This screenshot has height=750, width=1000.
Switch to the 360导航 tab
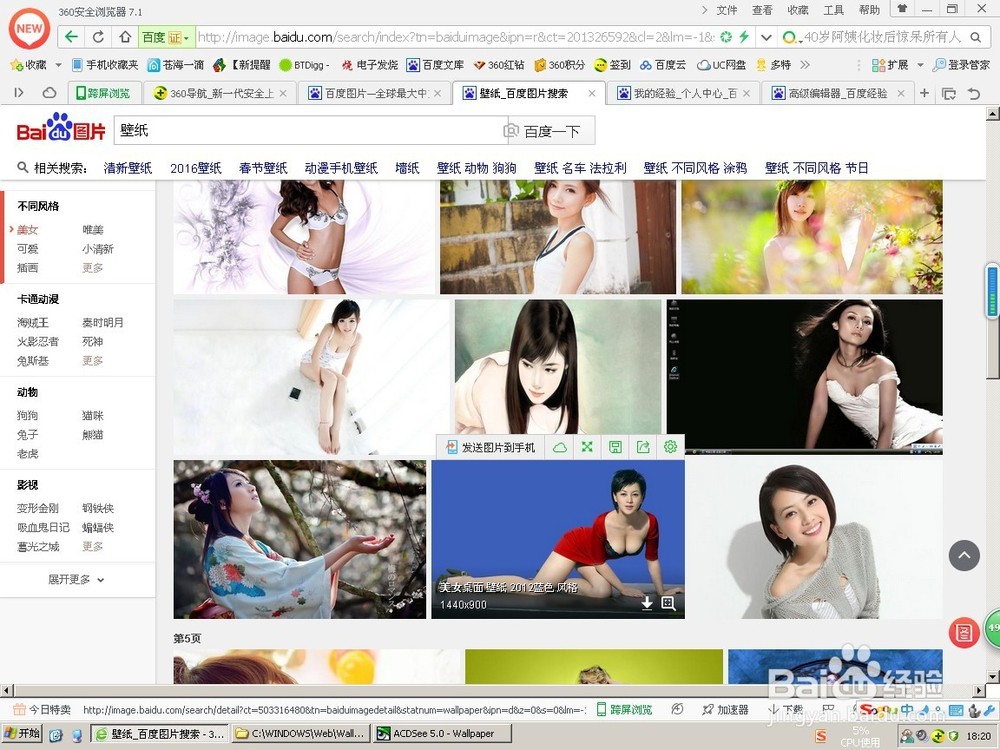click(220, 93)
